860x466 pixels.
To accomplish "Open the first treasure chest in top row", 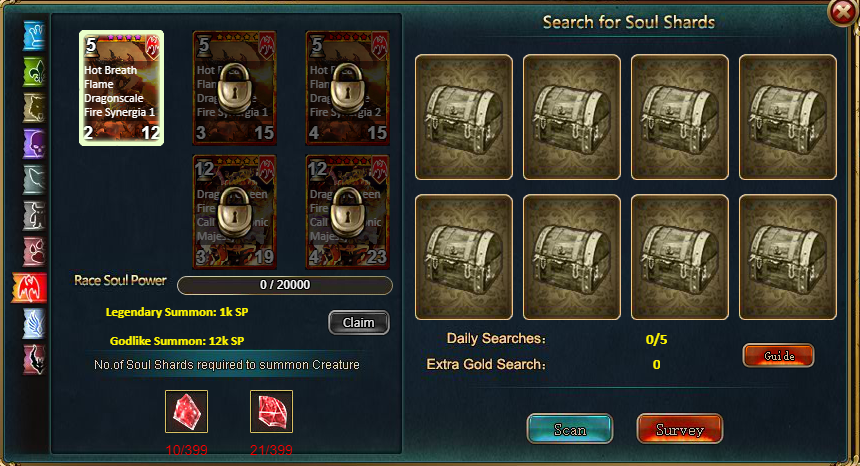I will [464, 117].
